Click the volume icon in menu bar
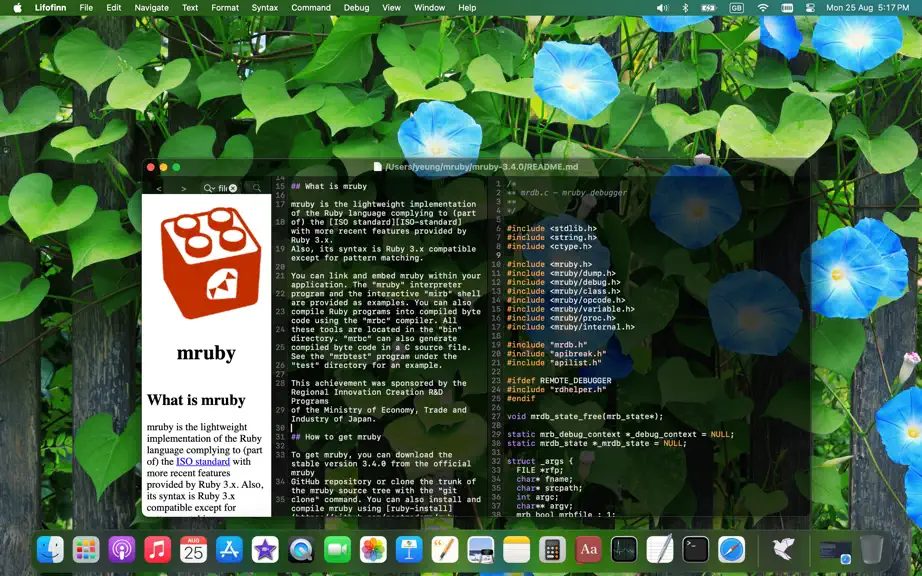The height and width of the screenshot is (576, 922). coord(663,8)
